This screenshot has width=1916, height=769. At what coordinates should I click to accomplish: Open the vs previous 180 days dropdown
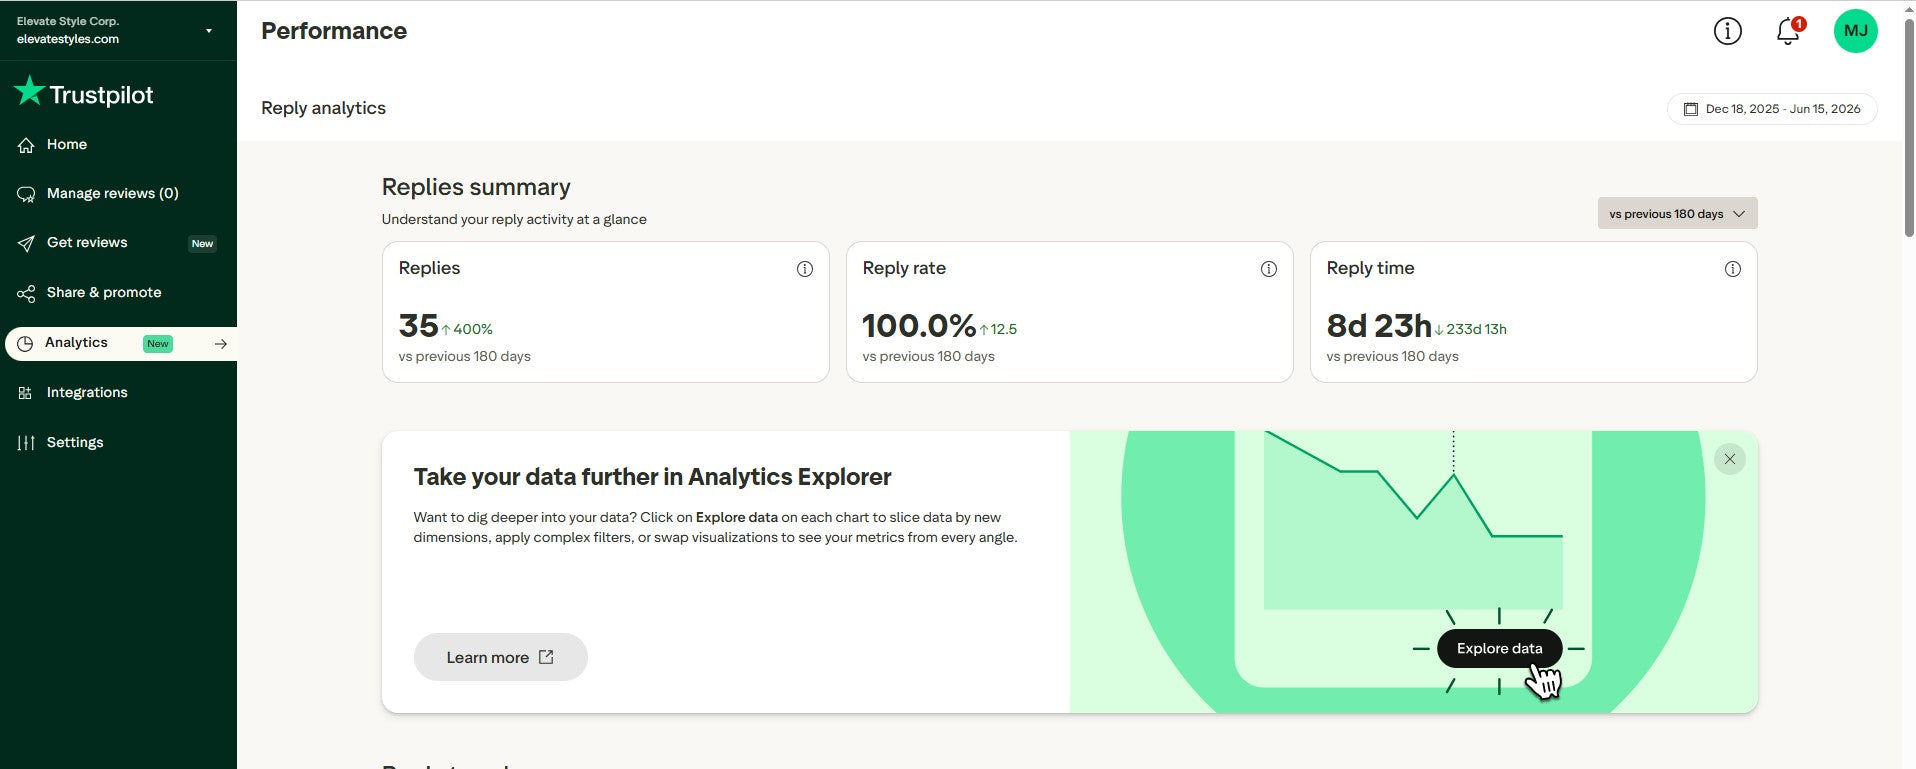click(x=1677, y=213)
